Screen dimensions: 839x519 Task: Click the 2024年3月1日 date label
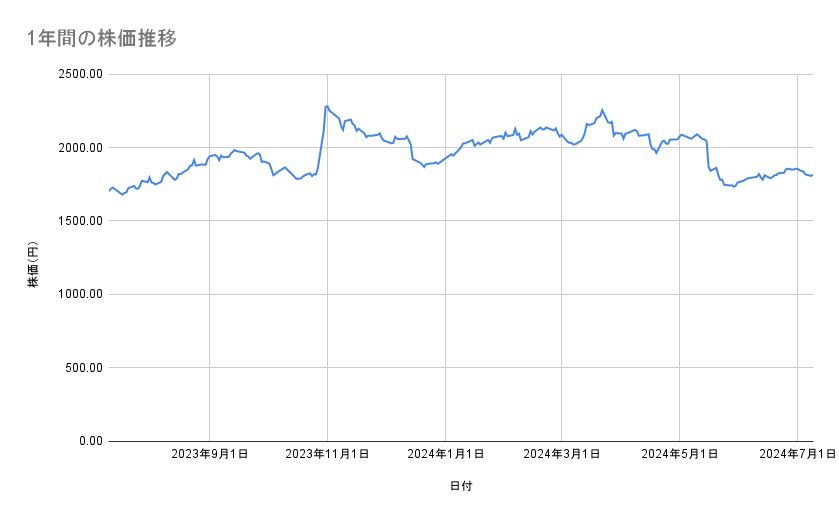coord(561,456)
